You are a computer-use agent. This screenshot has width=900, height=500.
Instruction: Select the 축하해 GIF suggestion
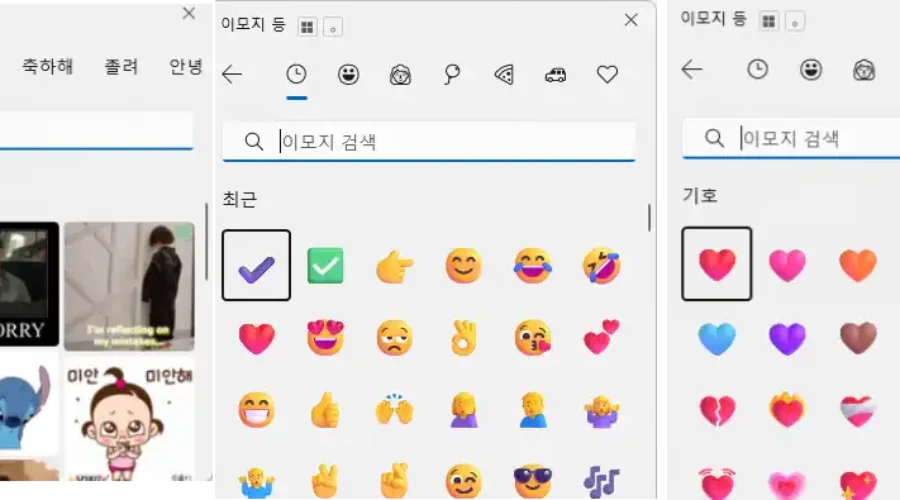(48, 67)
